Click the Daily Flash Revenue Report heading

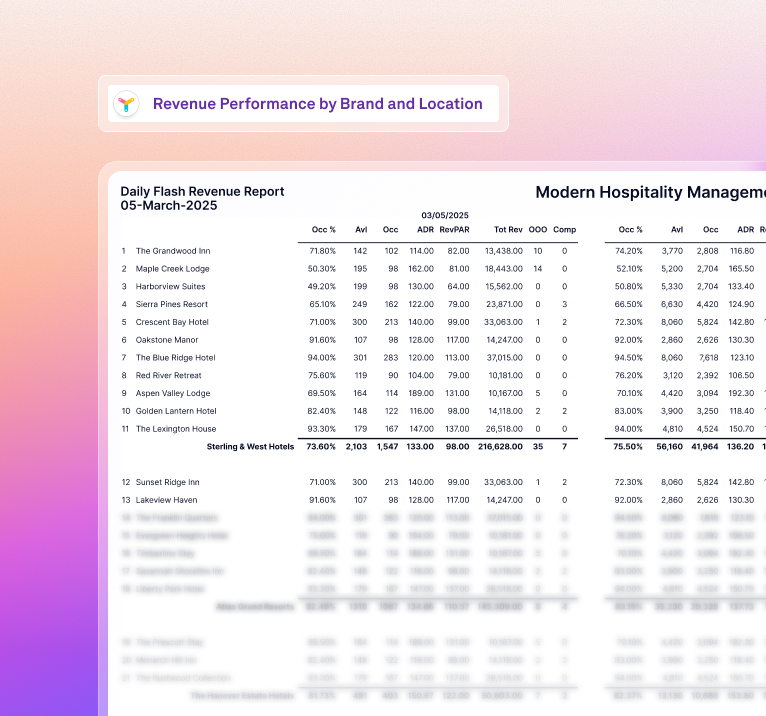click(x=202, y=192)
